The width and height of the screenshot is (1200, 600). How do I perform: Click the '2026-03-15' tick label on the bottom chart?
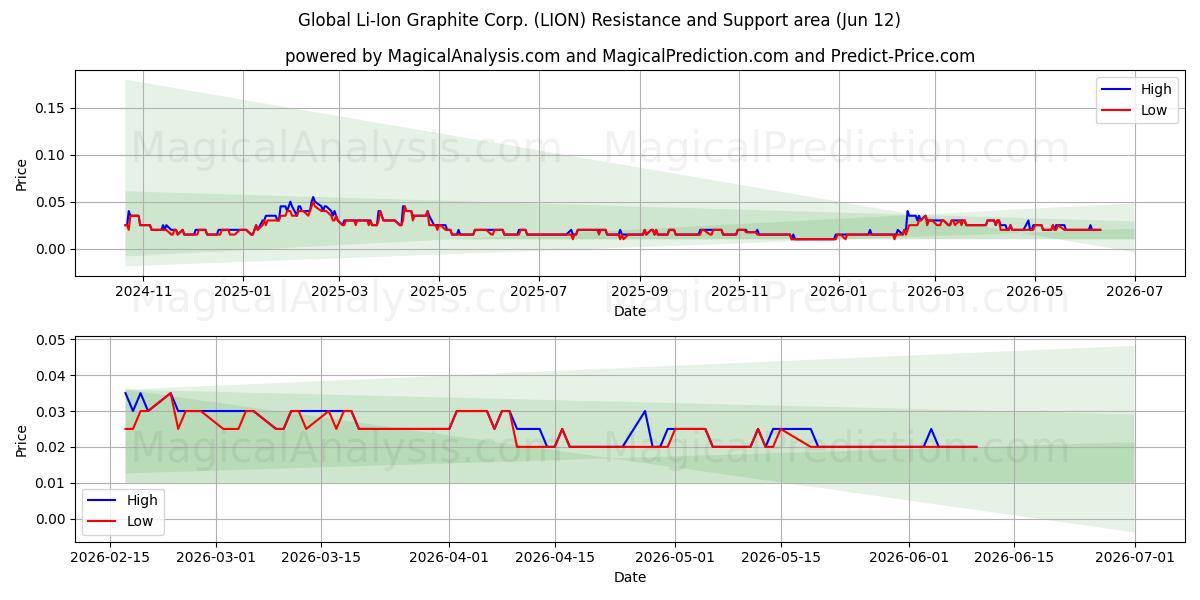(321, 557)
